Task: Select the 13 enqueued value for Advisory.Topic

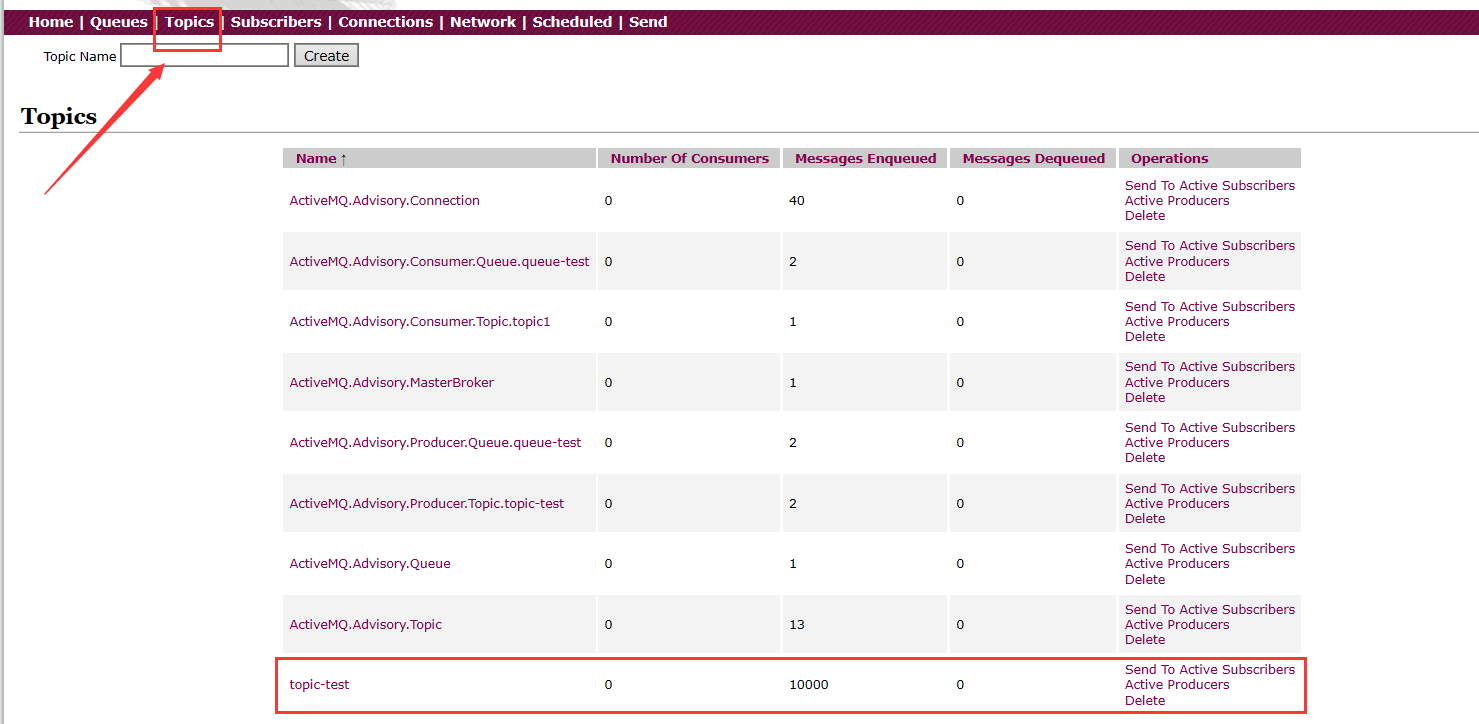Action: (x=796, y=625)
